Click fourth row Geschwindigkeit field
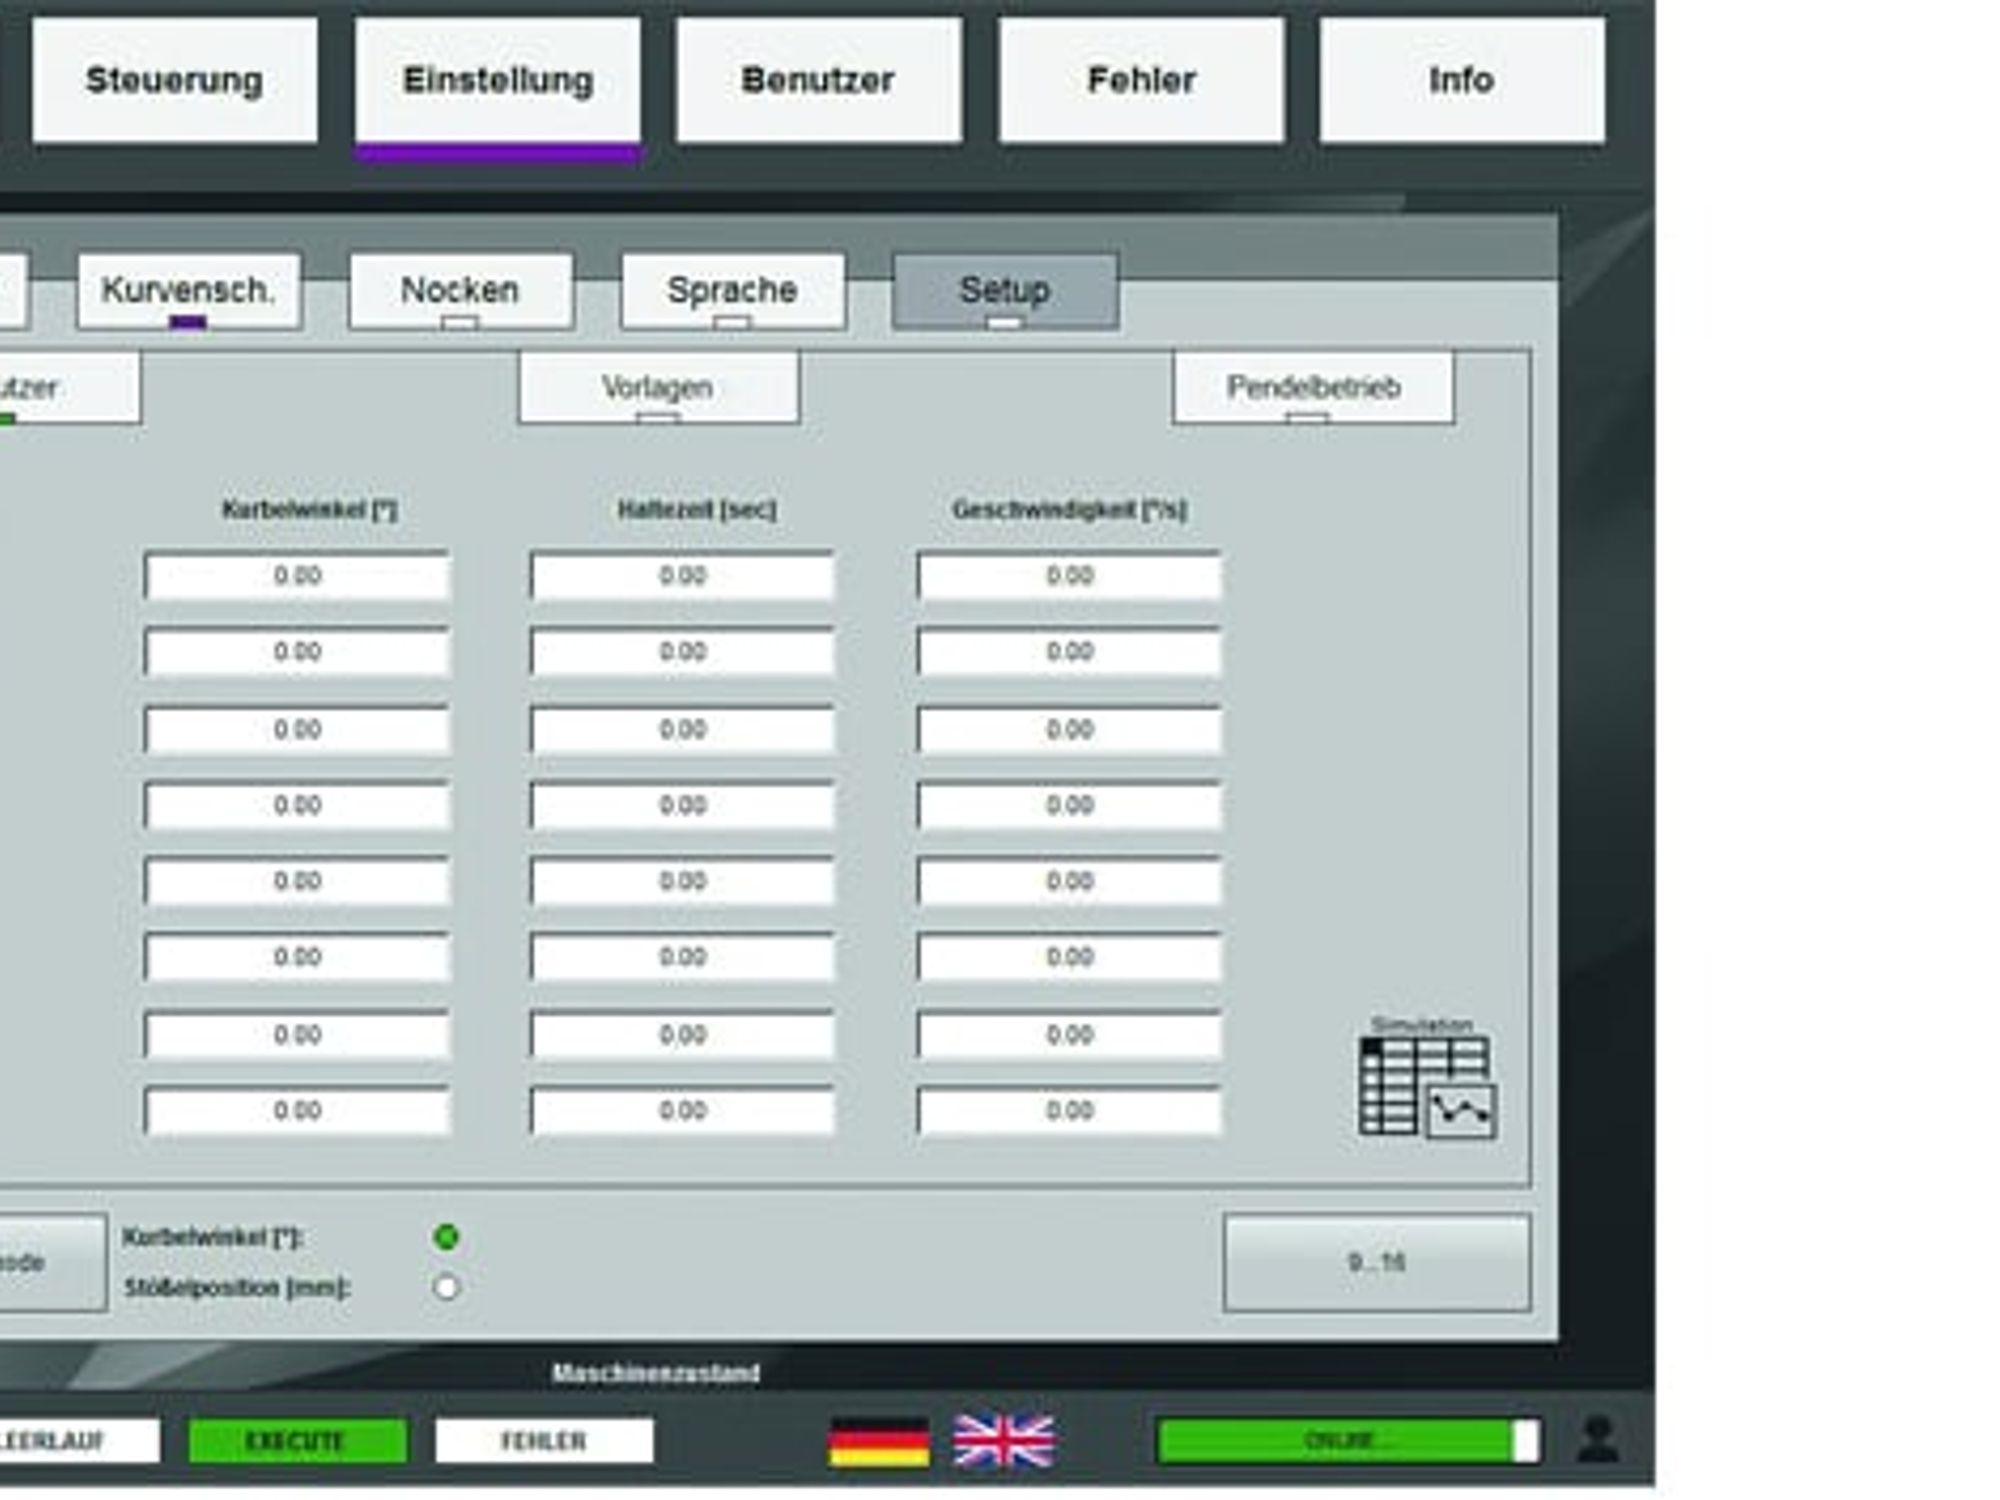Viewport: 2000px width, 1500px height. point(1069,806)
